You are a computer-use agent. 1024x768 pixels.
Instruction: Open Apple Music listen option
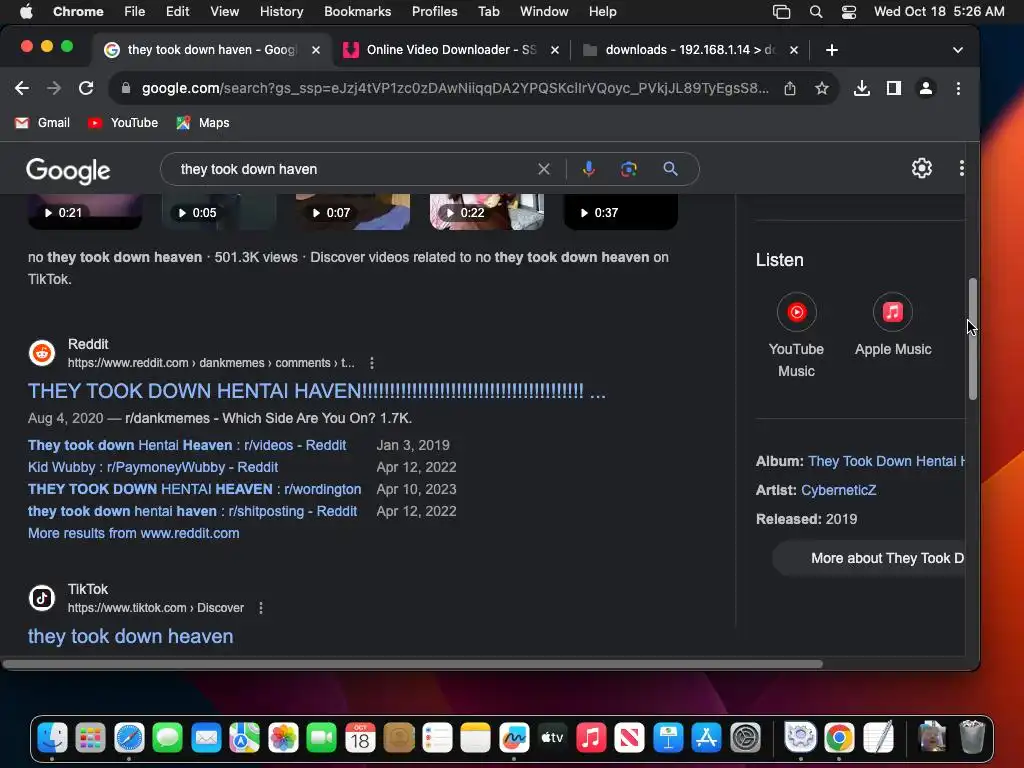893,325
